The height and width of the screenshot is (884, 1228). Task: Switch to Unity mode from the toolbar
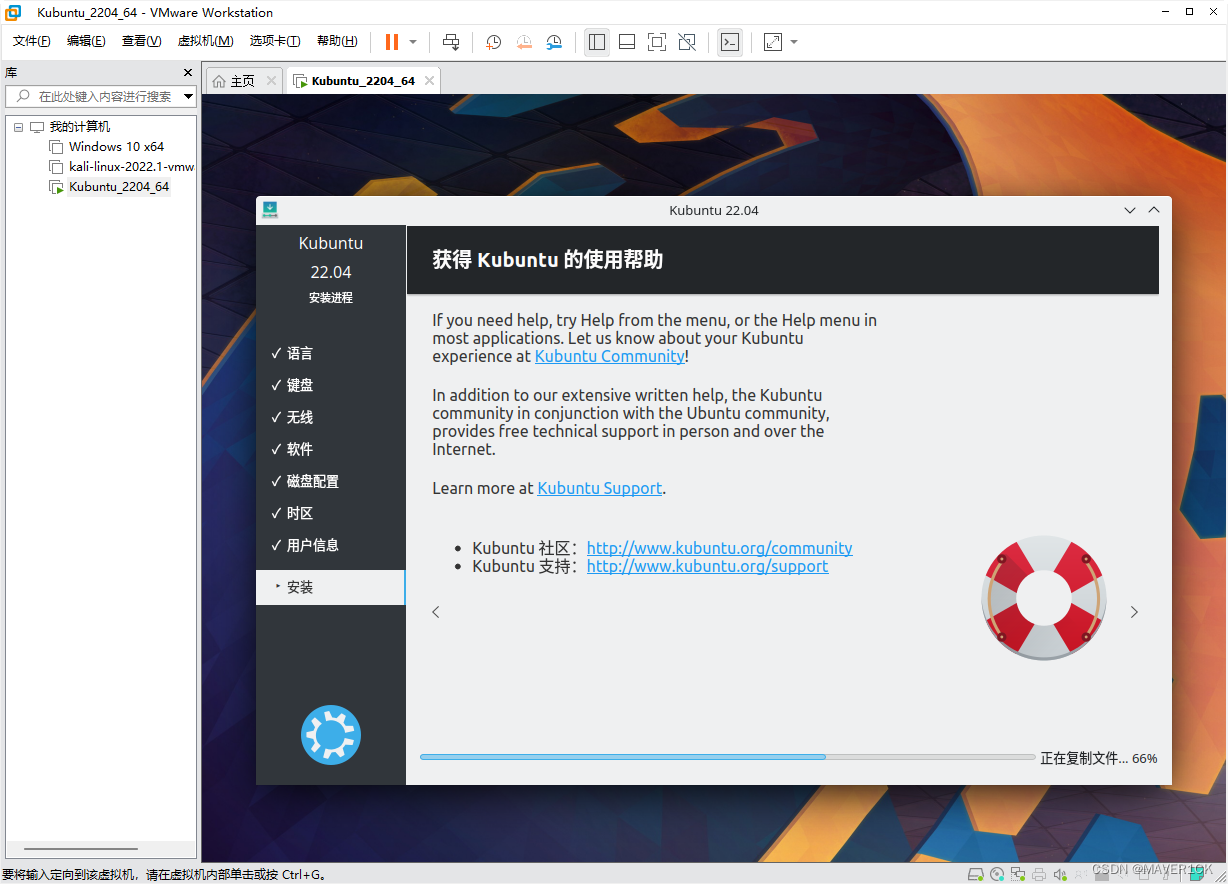(687, 42)
